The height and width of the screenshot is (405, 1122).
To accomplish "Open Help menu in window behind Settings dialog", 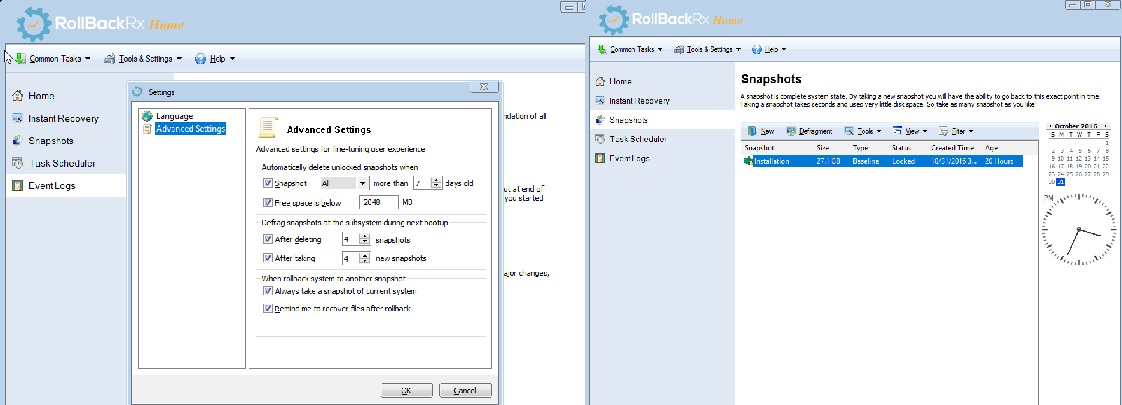I will [215, 59].
